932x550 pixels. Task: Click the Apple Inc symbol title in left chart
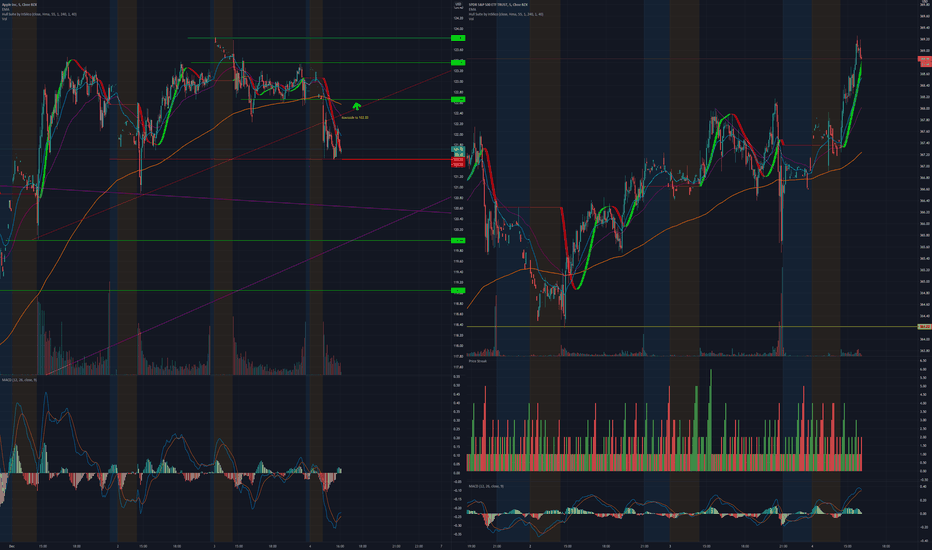(x=20, y=4)
